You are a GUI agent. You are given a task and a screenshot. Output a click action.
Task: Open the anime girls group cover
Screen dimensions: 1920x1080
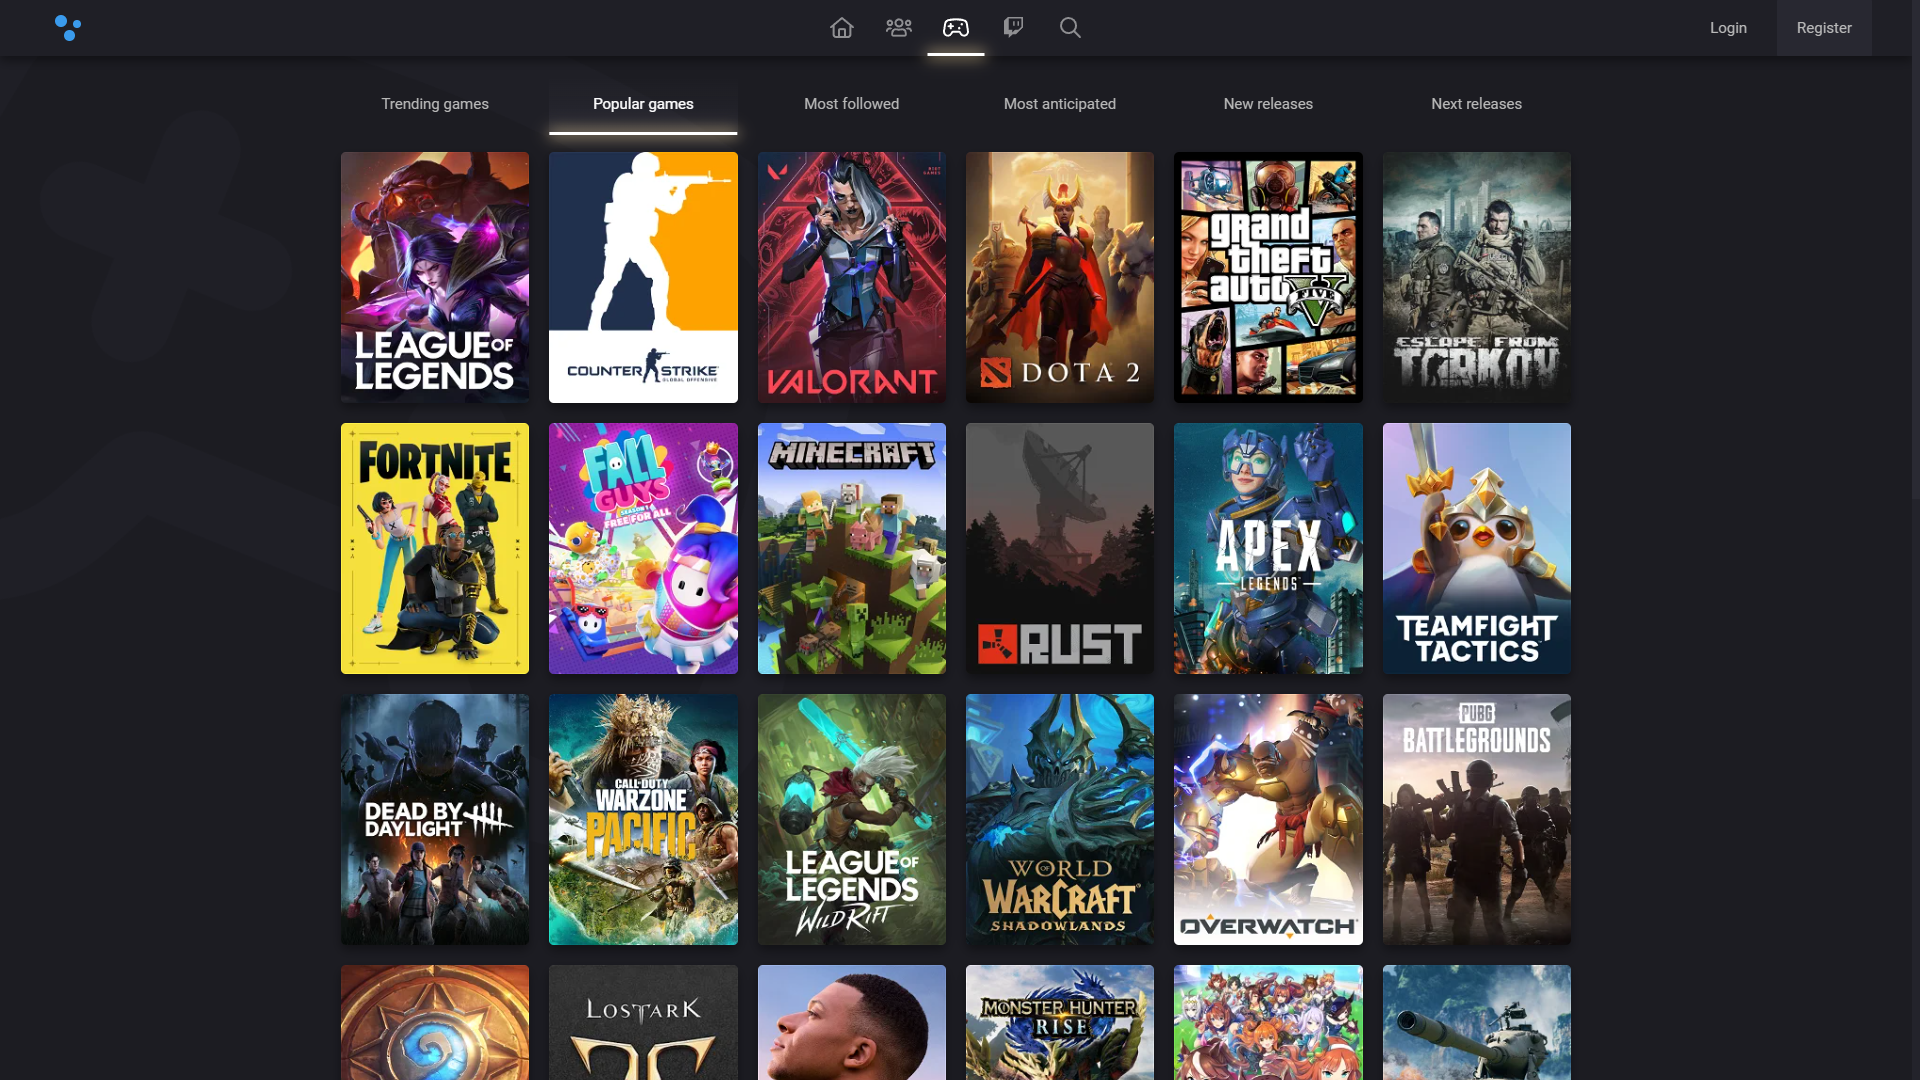click(x=1268, y=1022)
